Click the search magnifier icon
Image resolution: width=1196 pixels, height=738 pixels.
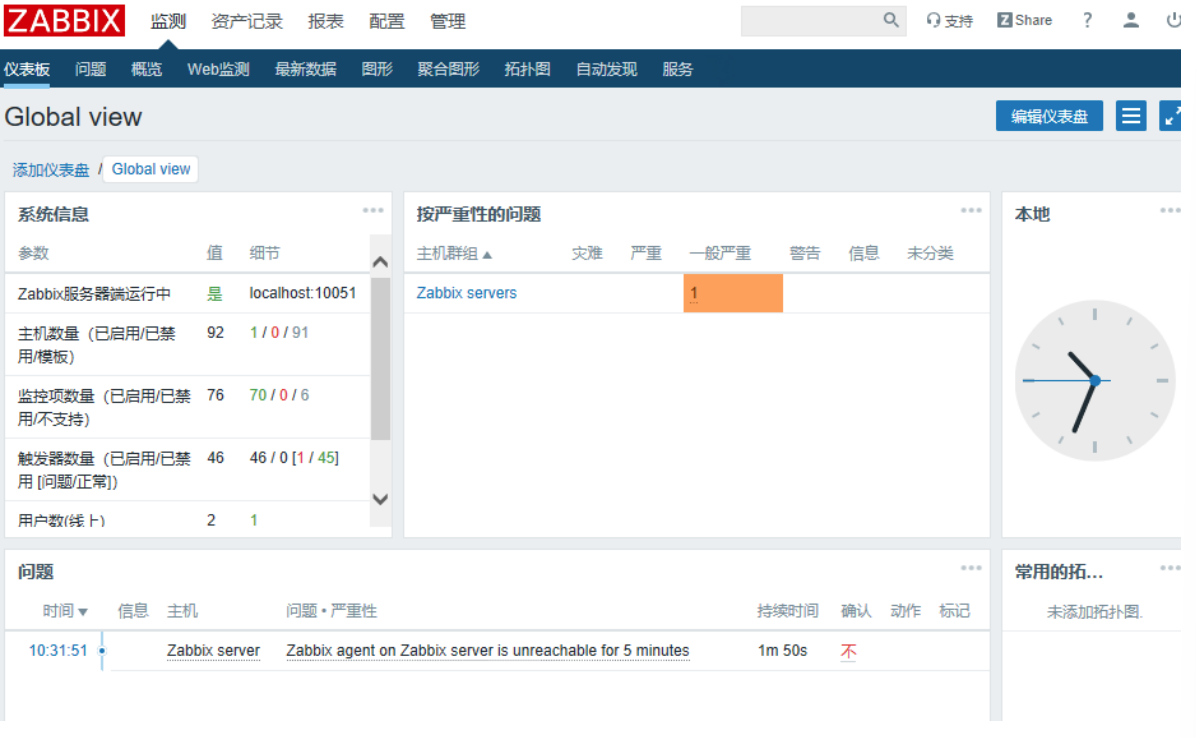click(x=891, y=20)
